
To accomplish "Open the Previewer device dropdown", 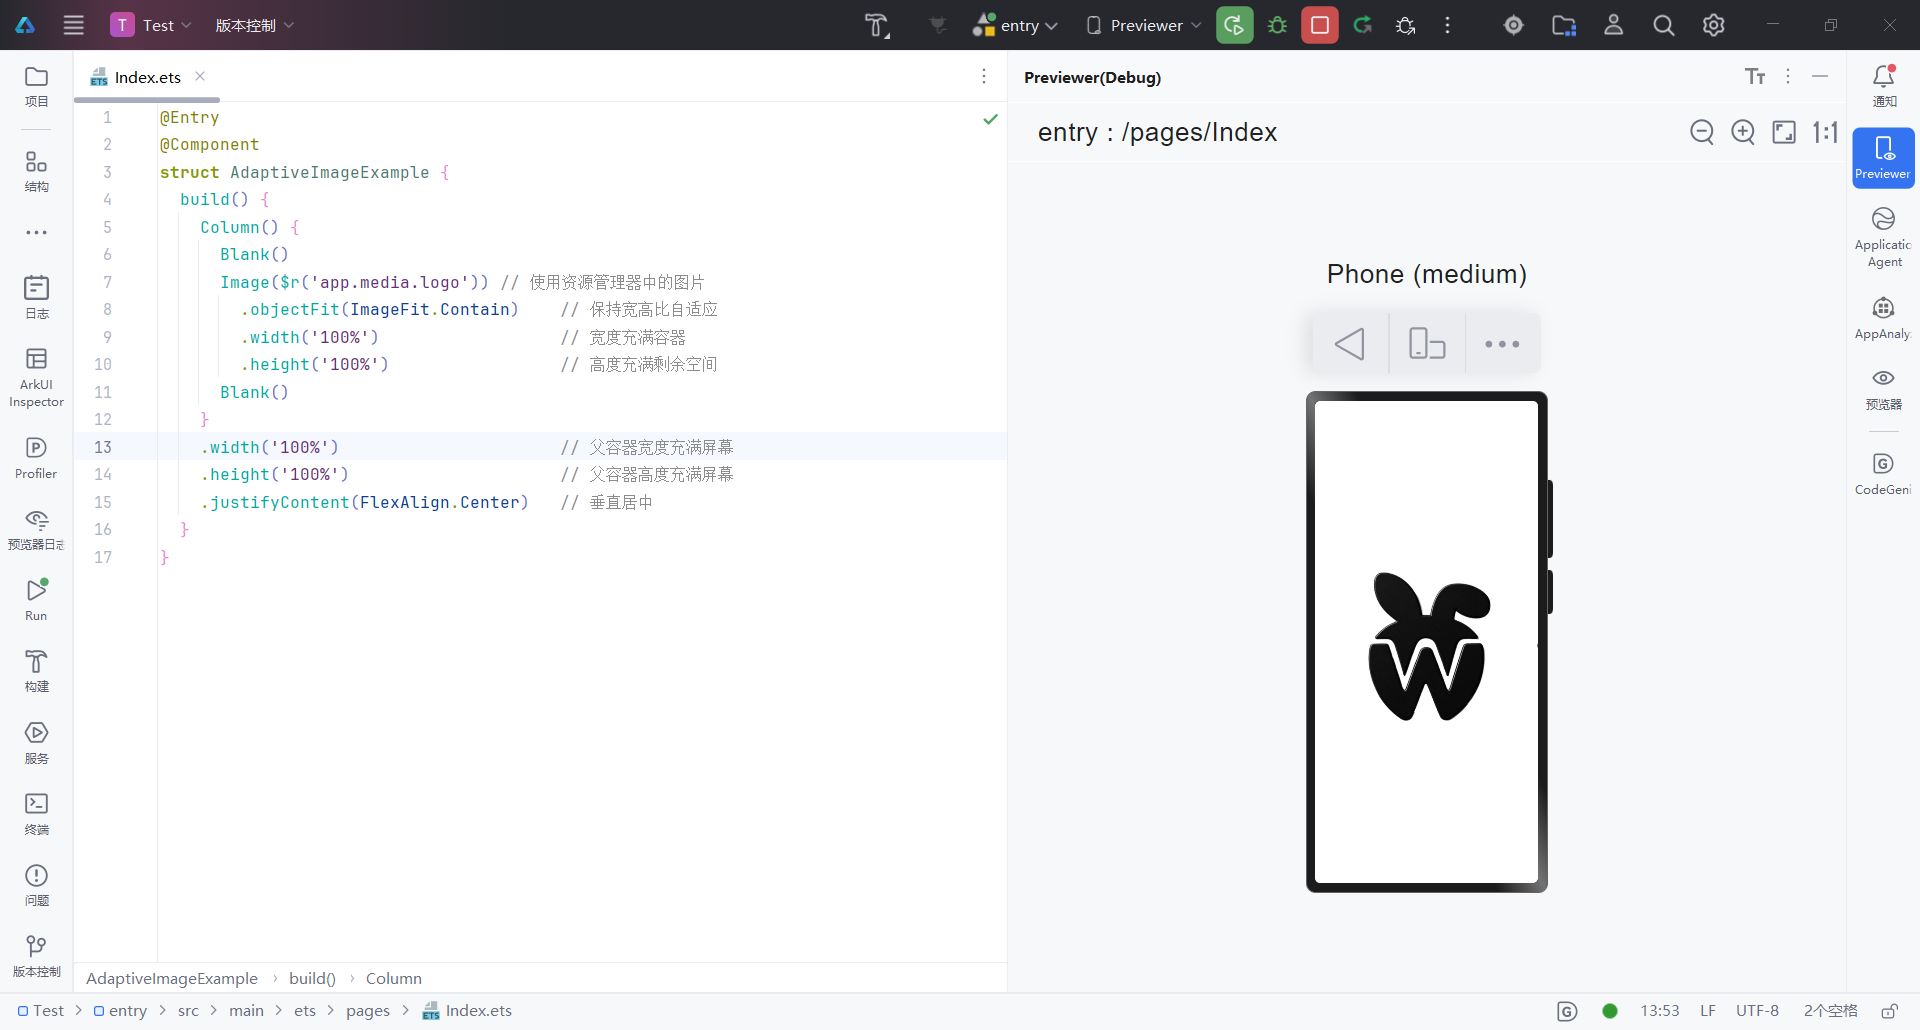I will tap(1144, 25).
